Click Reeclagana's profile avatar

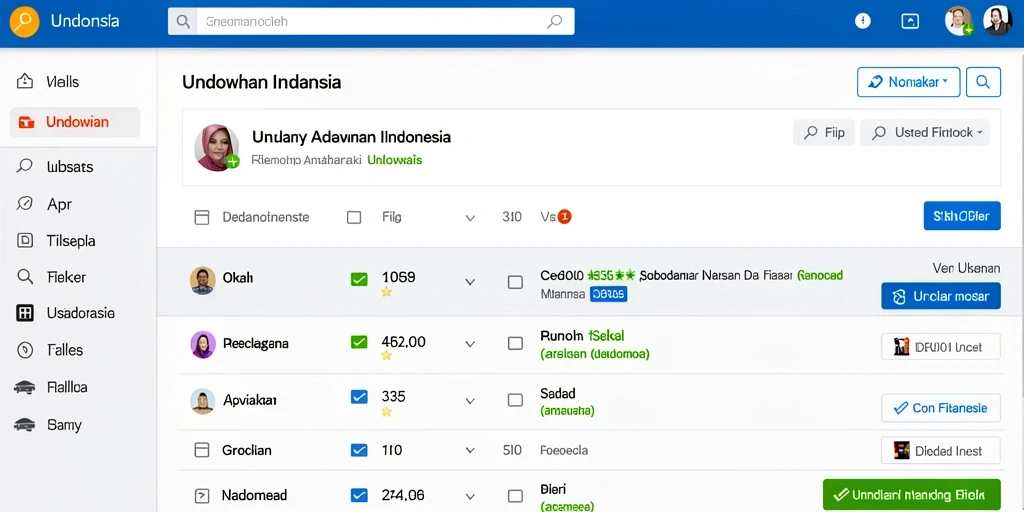[x=203, y=344]
